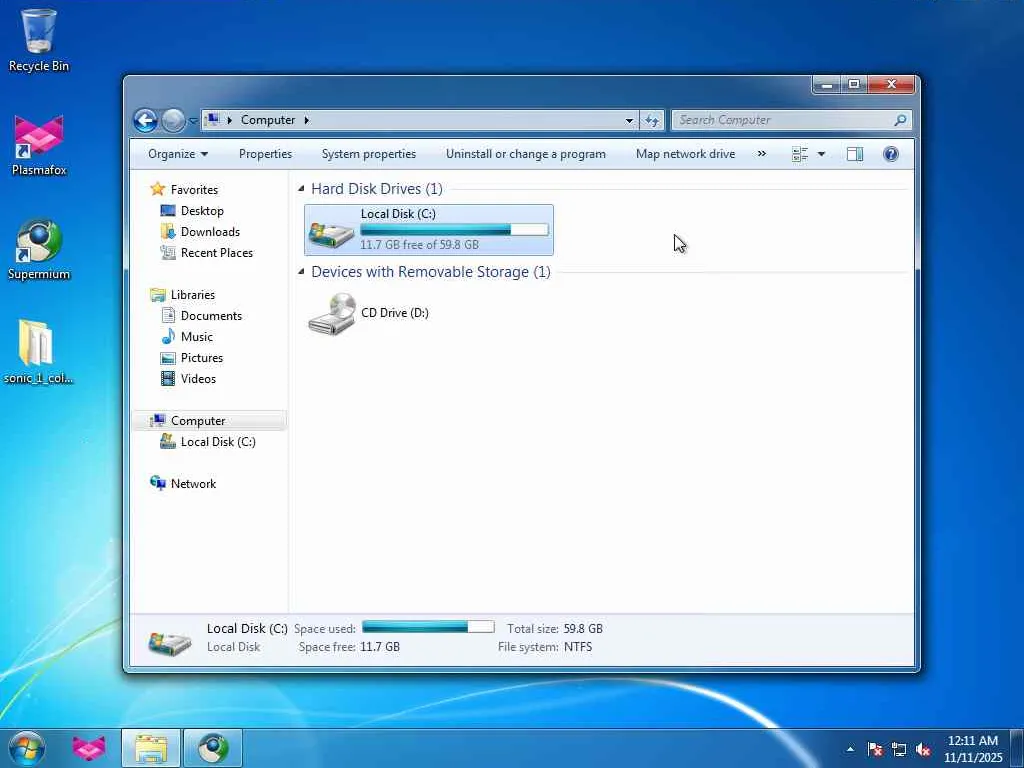Open the view options dropdown arrow
This screenshot has width=1024, height=768.
(822, 154)
